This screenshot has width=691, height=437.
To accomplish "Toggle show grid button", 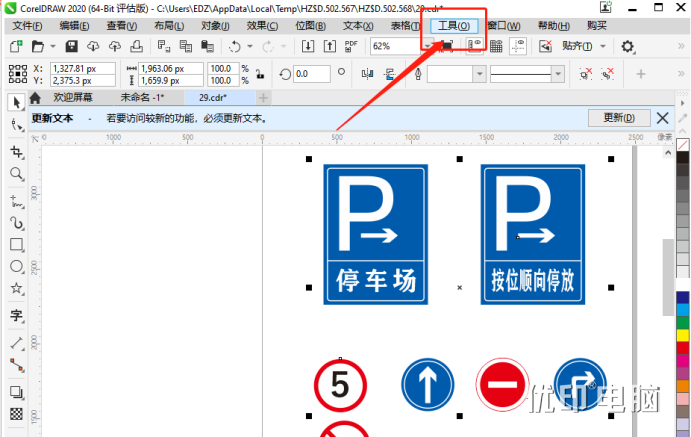I will [x=496, y=46].
